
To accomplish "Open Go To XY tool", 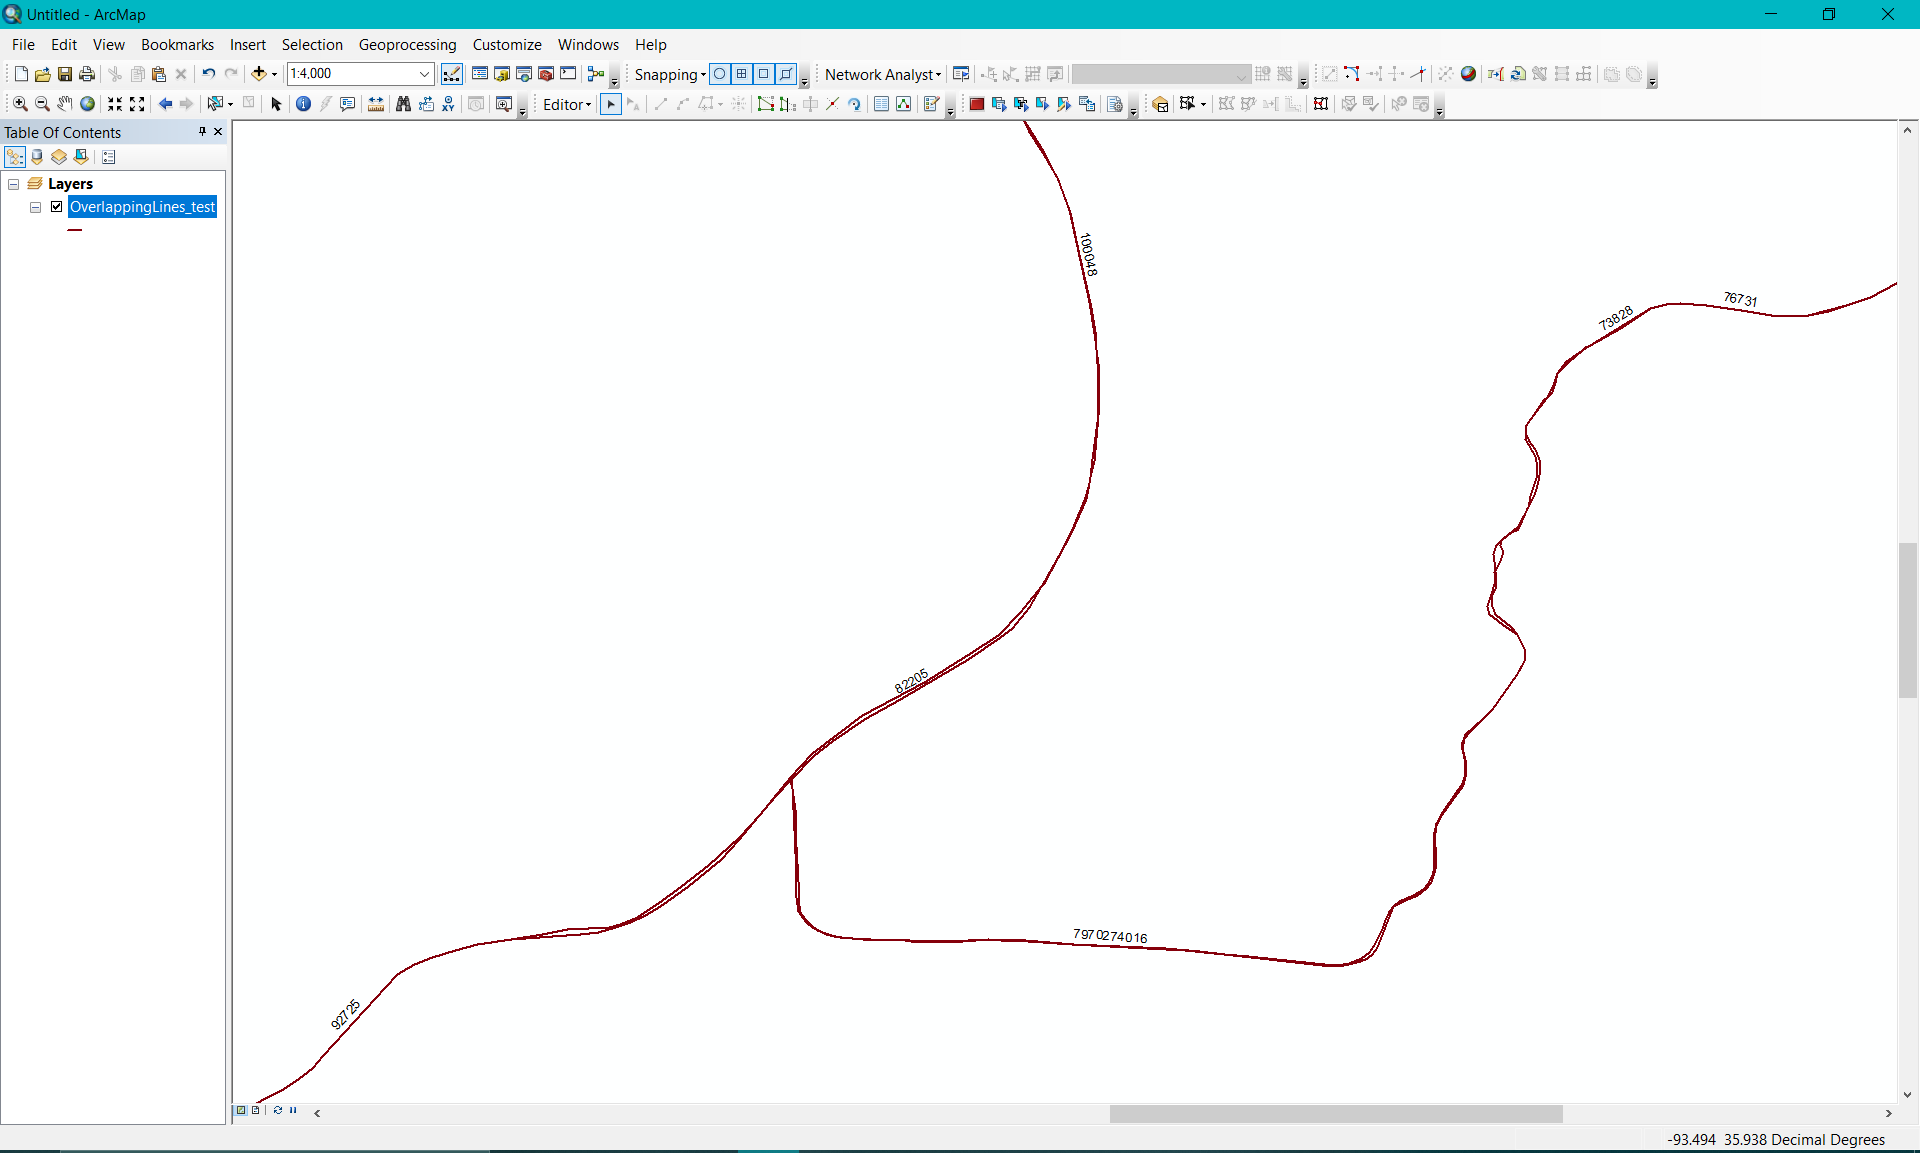I will (448, 104).
